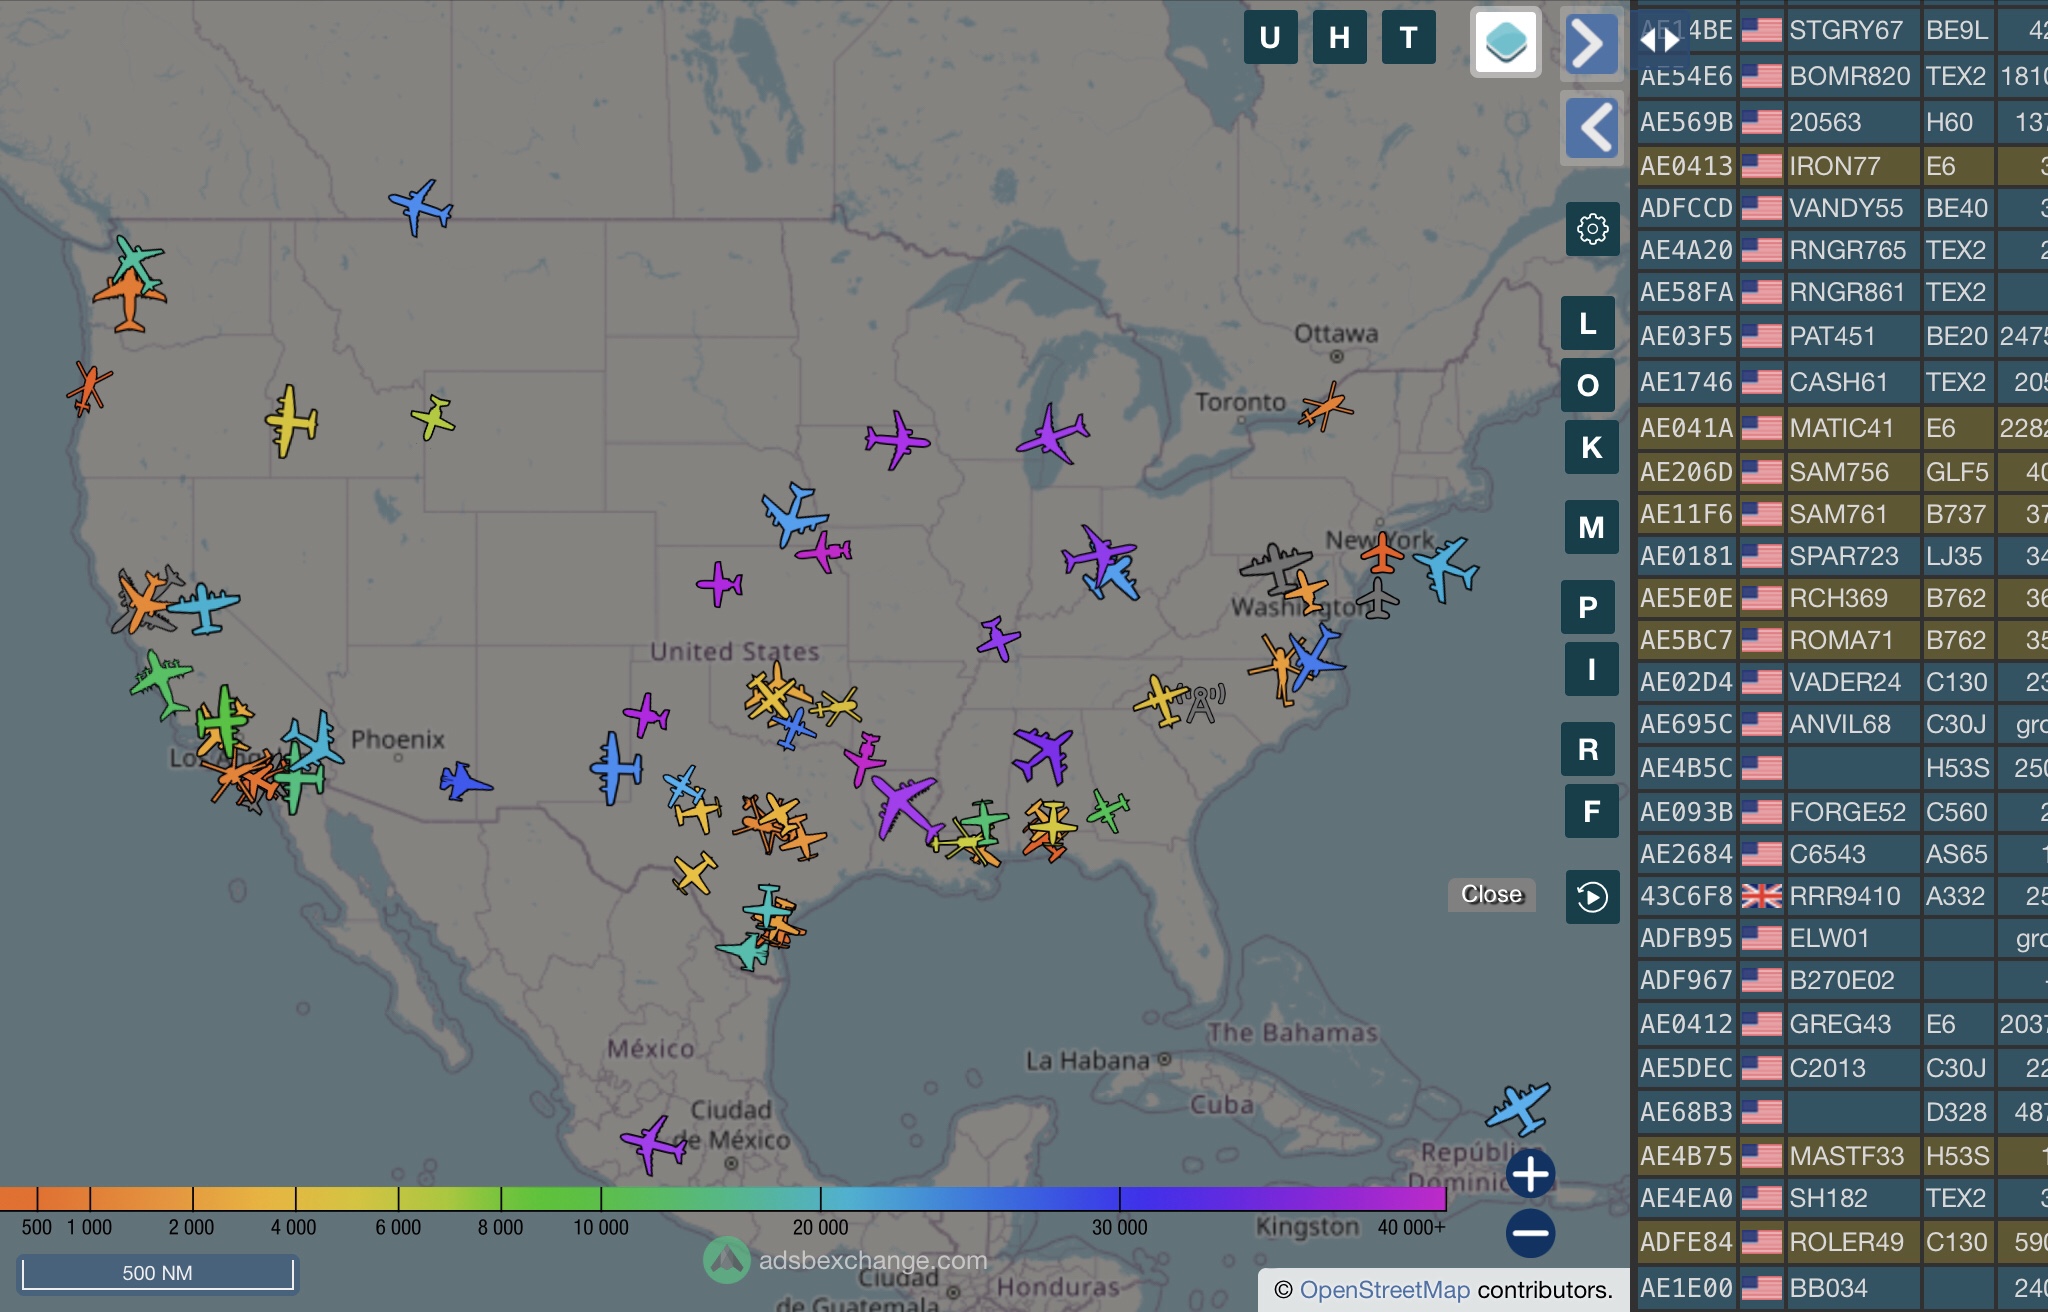Select the teal aircraft in south Texas
2048x1312 pixels.
(x=744, y=950)
